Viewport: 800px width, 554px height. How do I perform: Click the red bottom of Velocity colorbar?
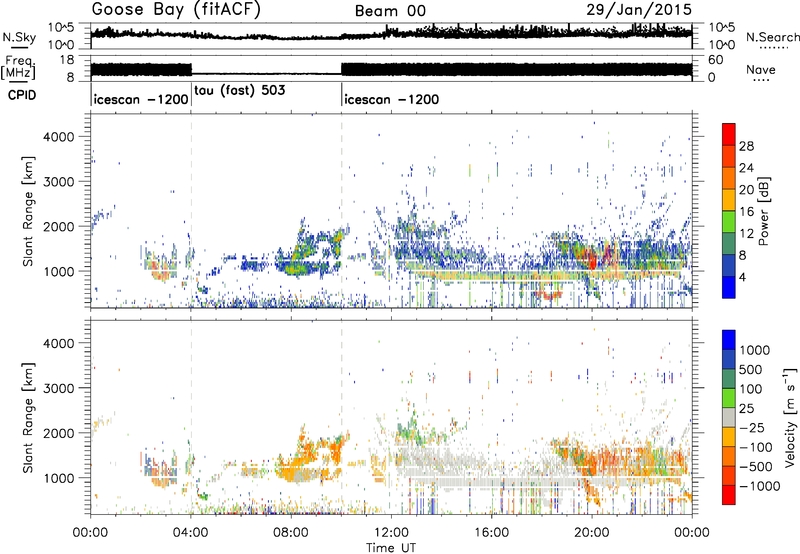pos(729,495)
